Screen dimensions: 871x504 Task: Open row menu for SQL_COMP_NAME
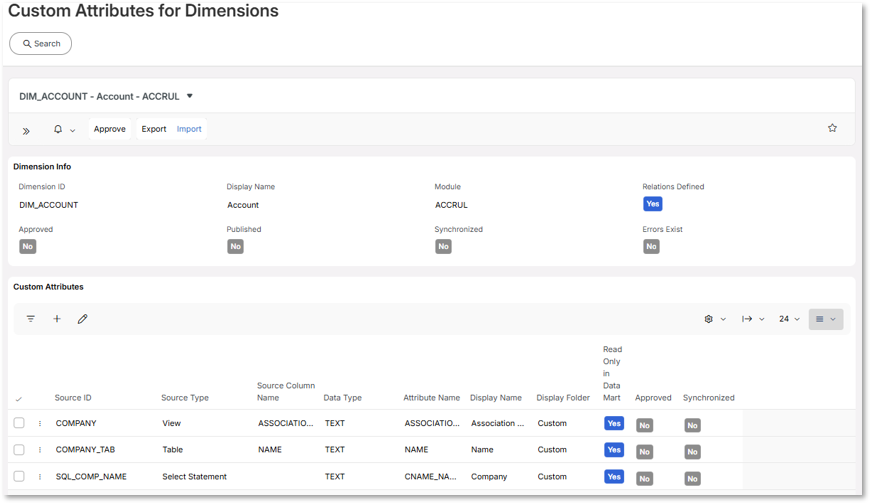tap(40, 477)
